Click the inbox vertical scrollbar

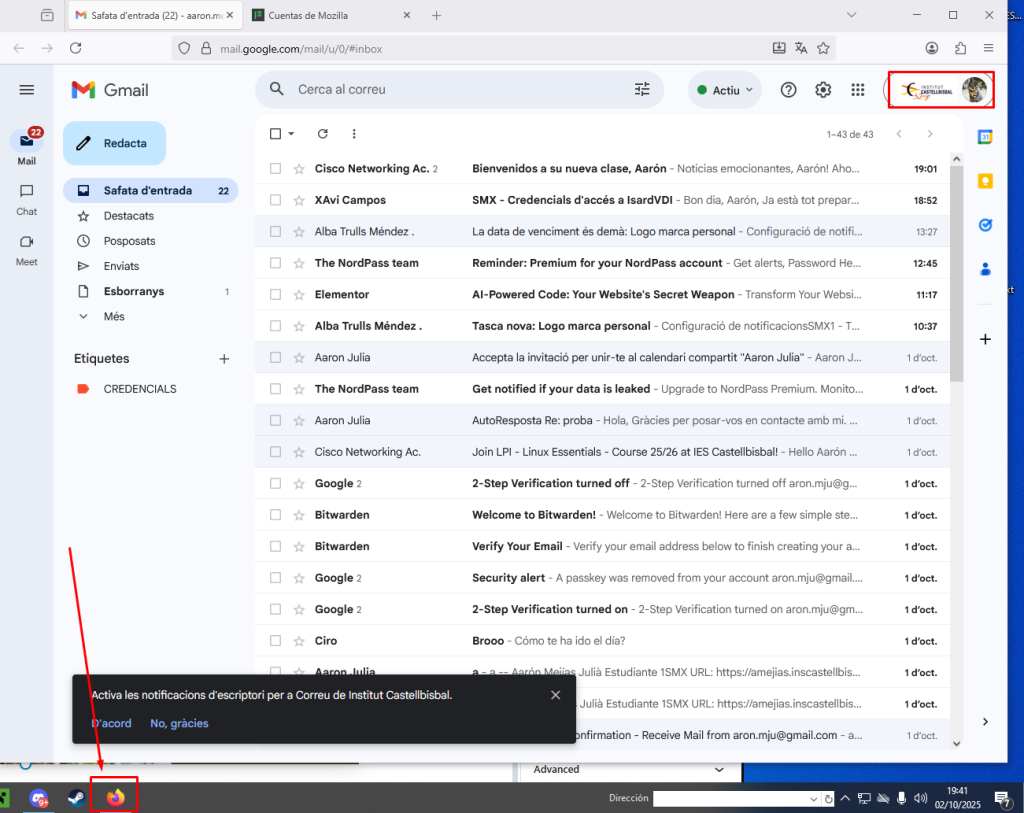[x=956, y=270]
